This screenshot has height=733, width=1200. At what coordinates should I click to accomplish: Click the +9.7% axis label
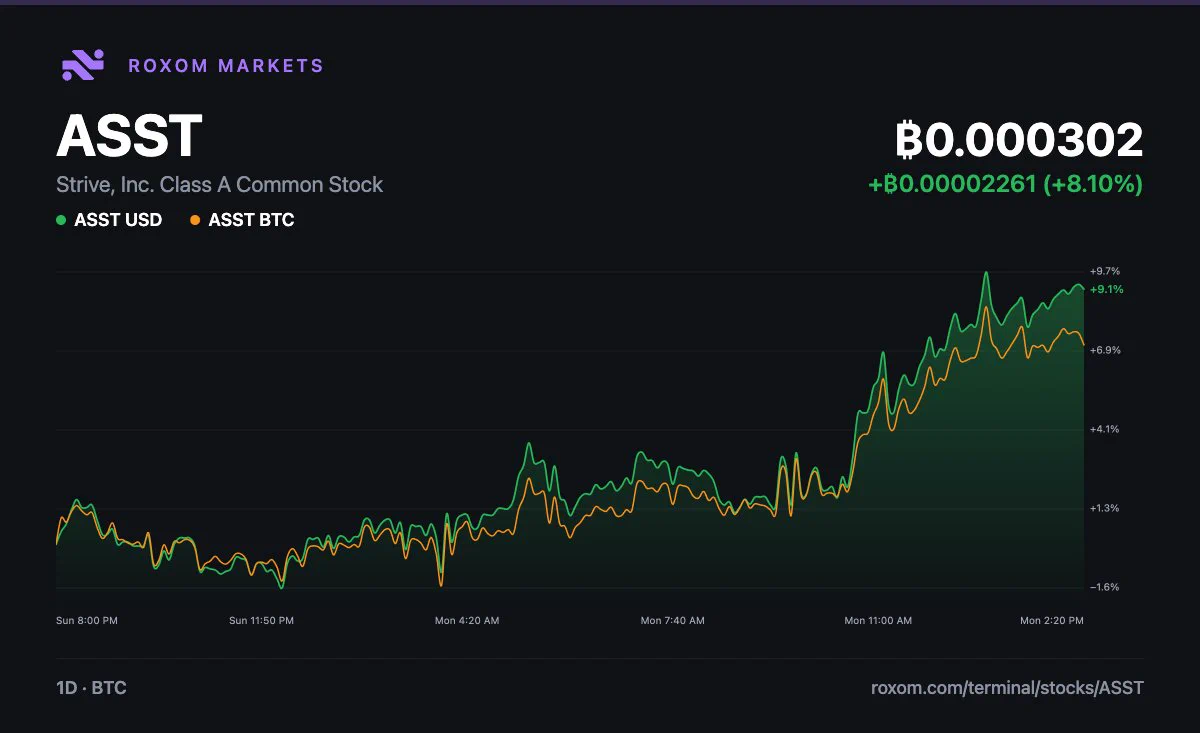click(x=1105, y=271)
